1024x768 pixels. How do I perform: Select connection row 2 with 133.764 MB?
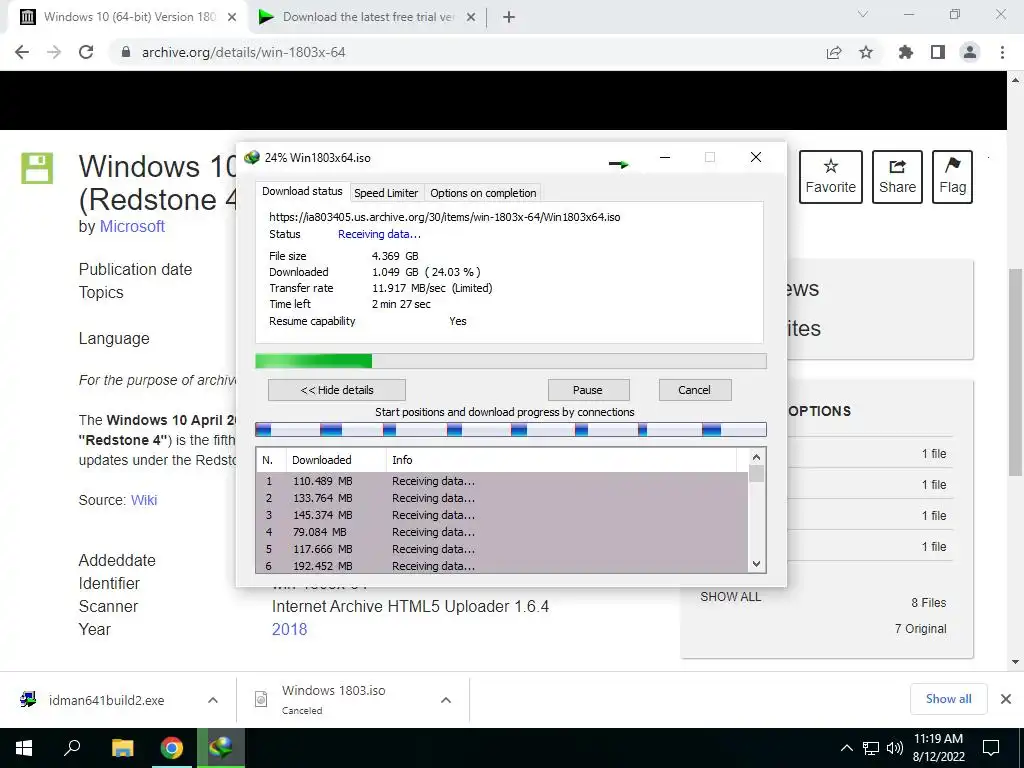tap(502, 498)
